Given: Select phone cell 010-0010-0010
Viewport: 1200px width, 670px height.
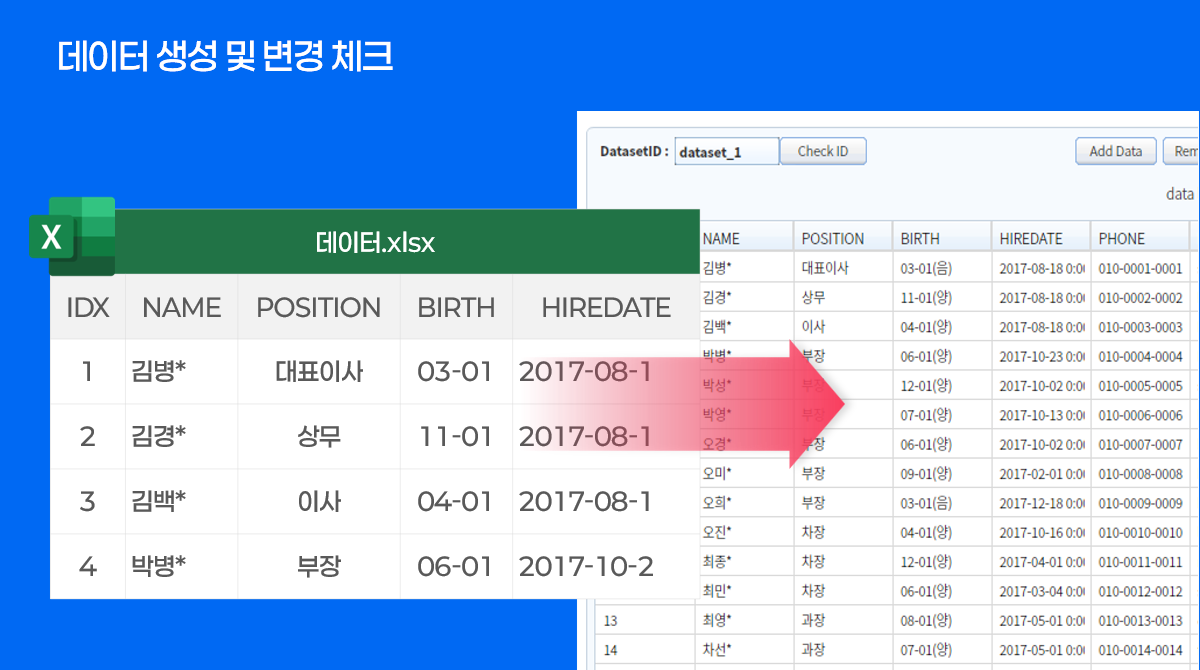Looking at the screenshot, I should [1141, 532].
